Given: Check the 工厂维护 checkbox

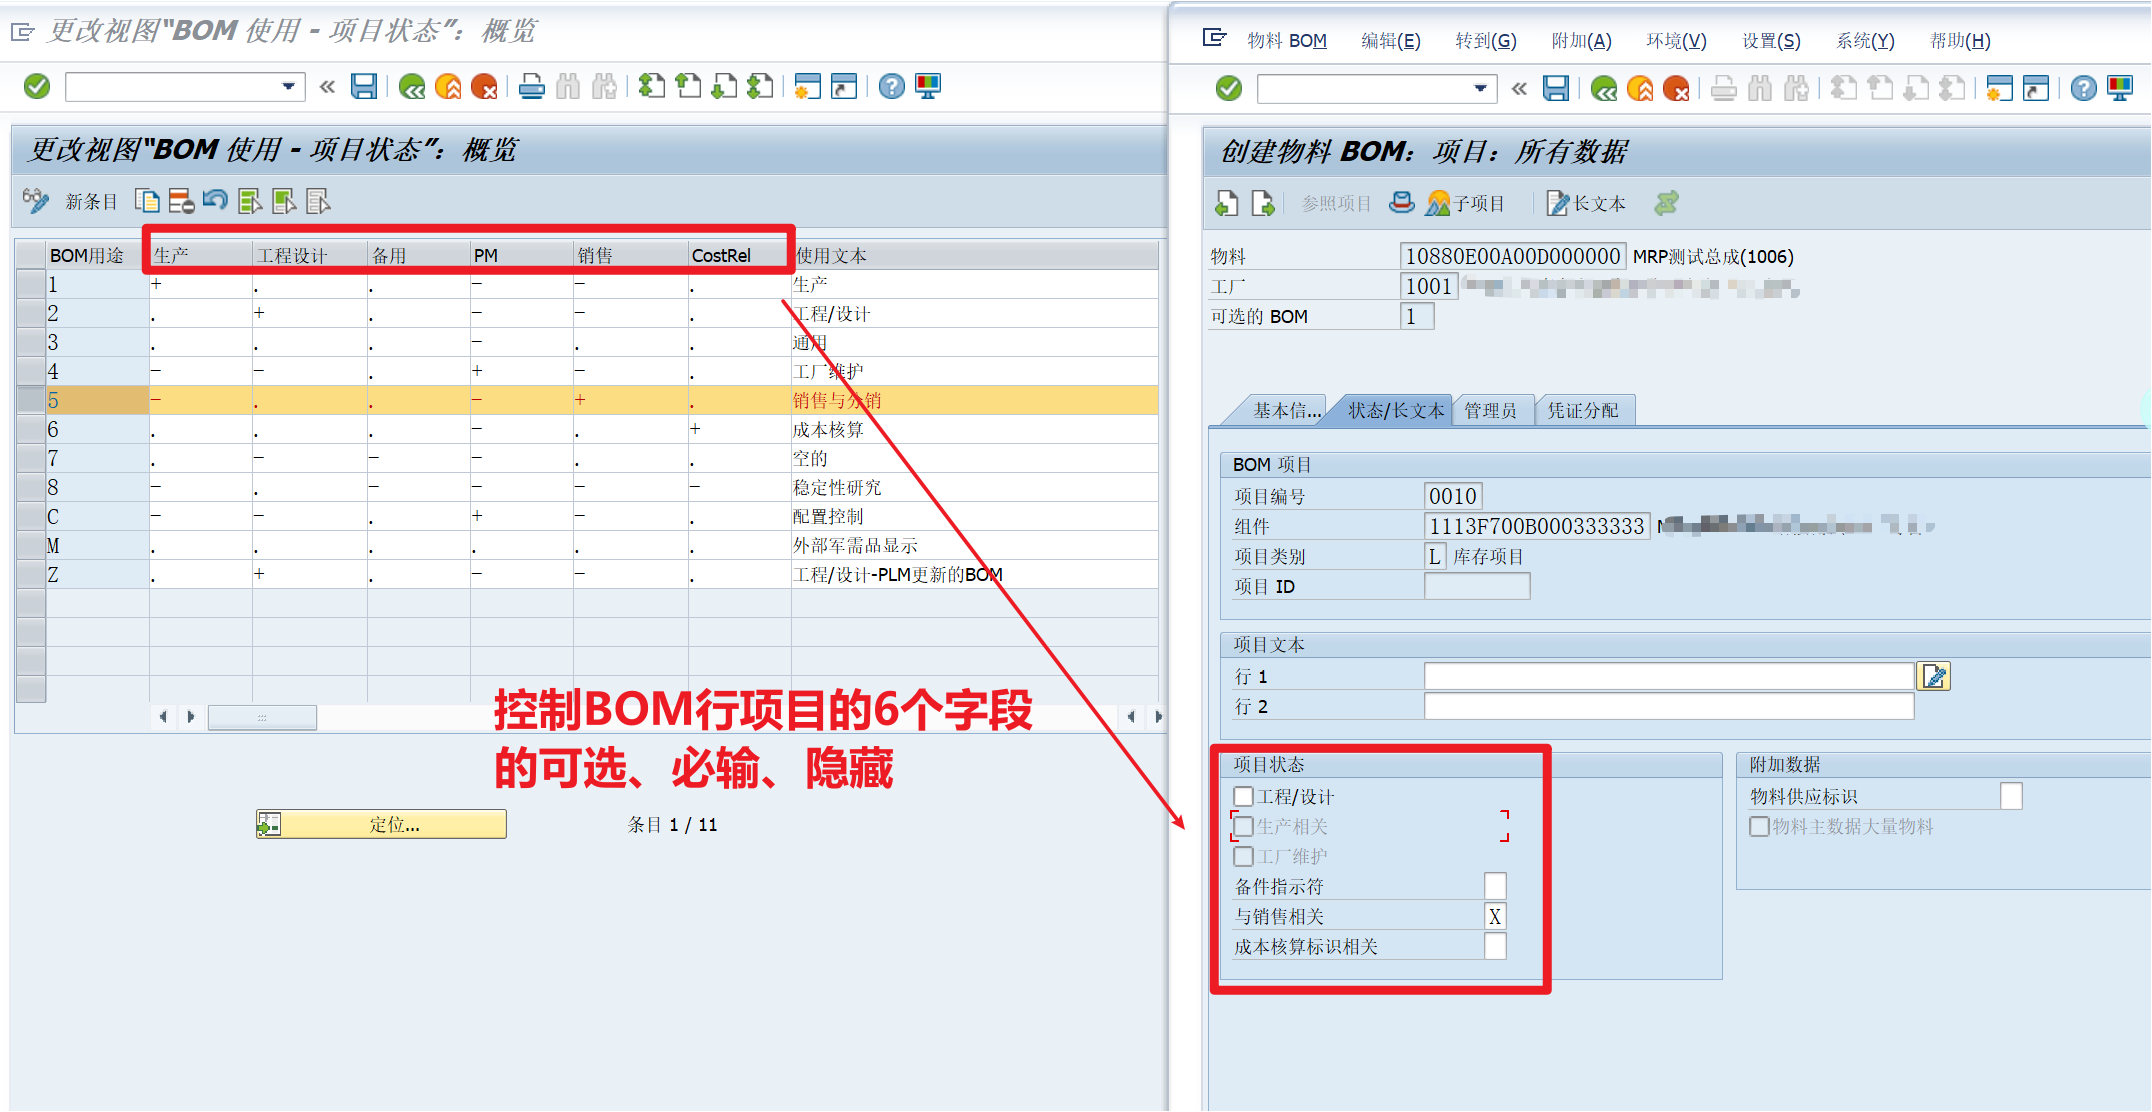Looking at the screenshot, I should [1243, 856].
